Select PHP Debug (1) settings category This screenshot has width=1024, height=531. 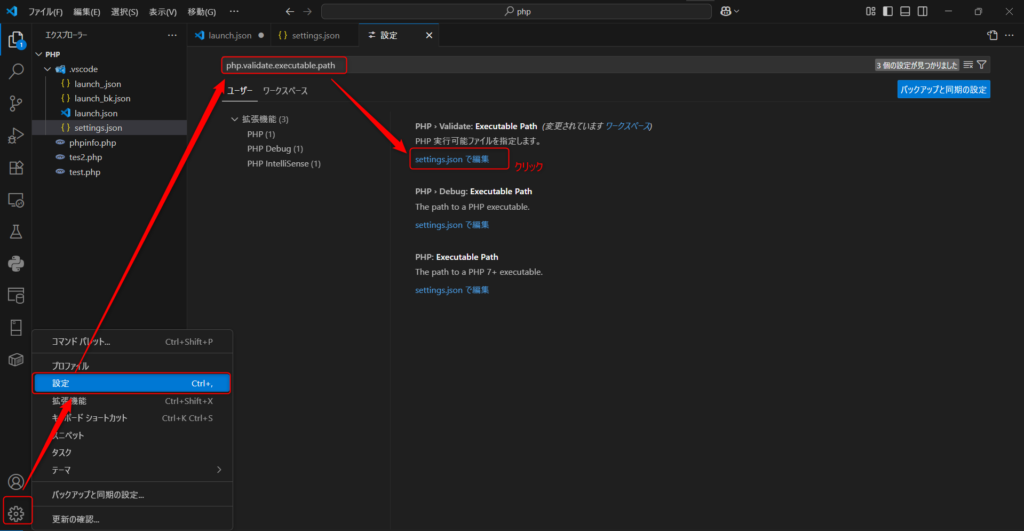[275, 149]
